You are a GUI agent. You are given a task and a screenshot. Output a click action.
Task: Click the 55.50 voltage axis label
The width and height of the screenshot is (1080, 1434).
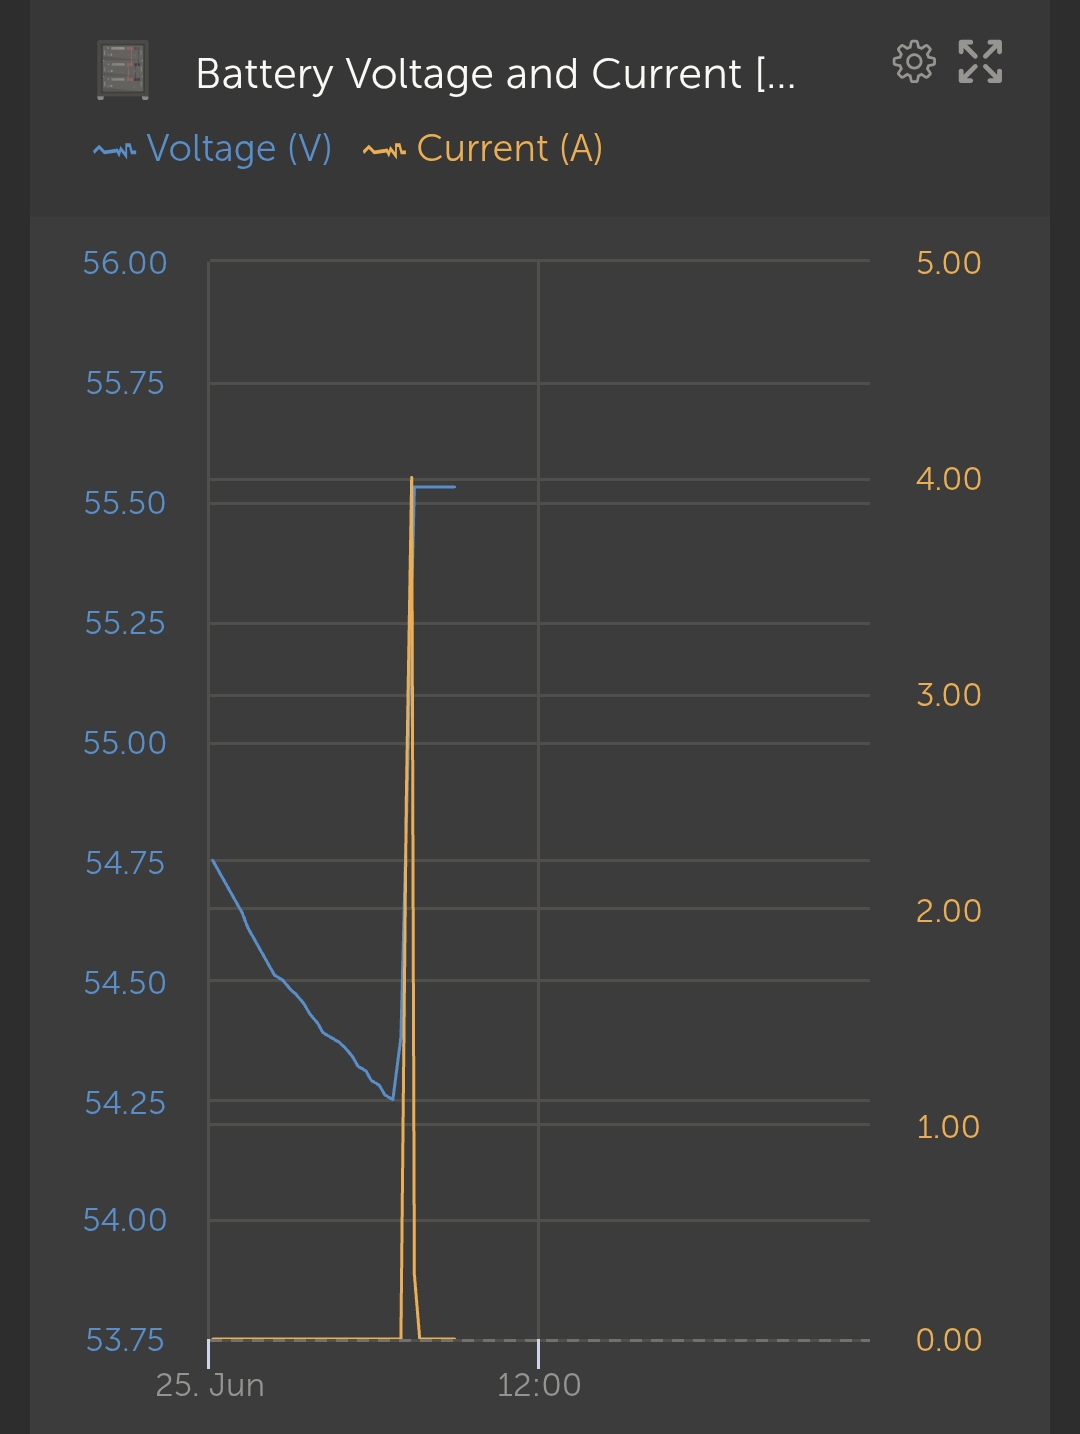(125, 503)
